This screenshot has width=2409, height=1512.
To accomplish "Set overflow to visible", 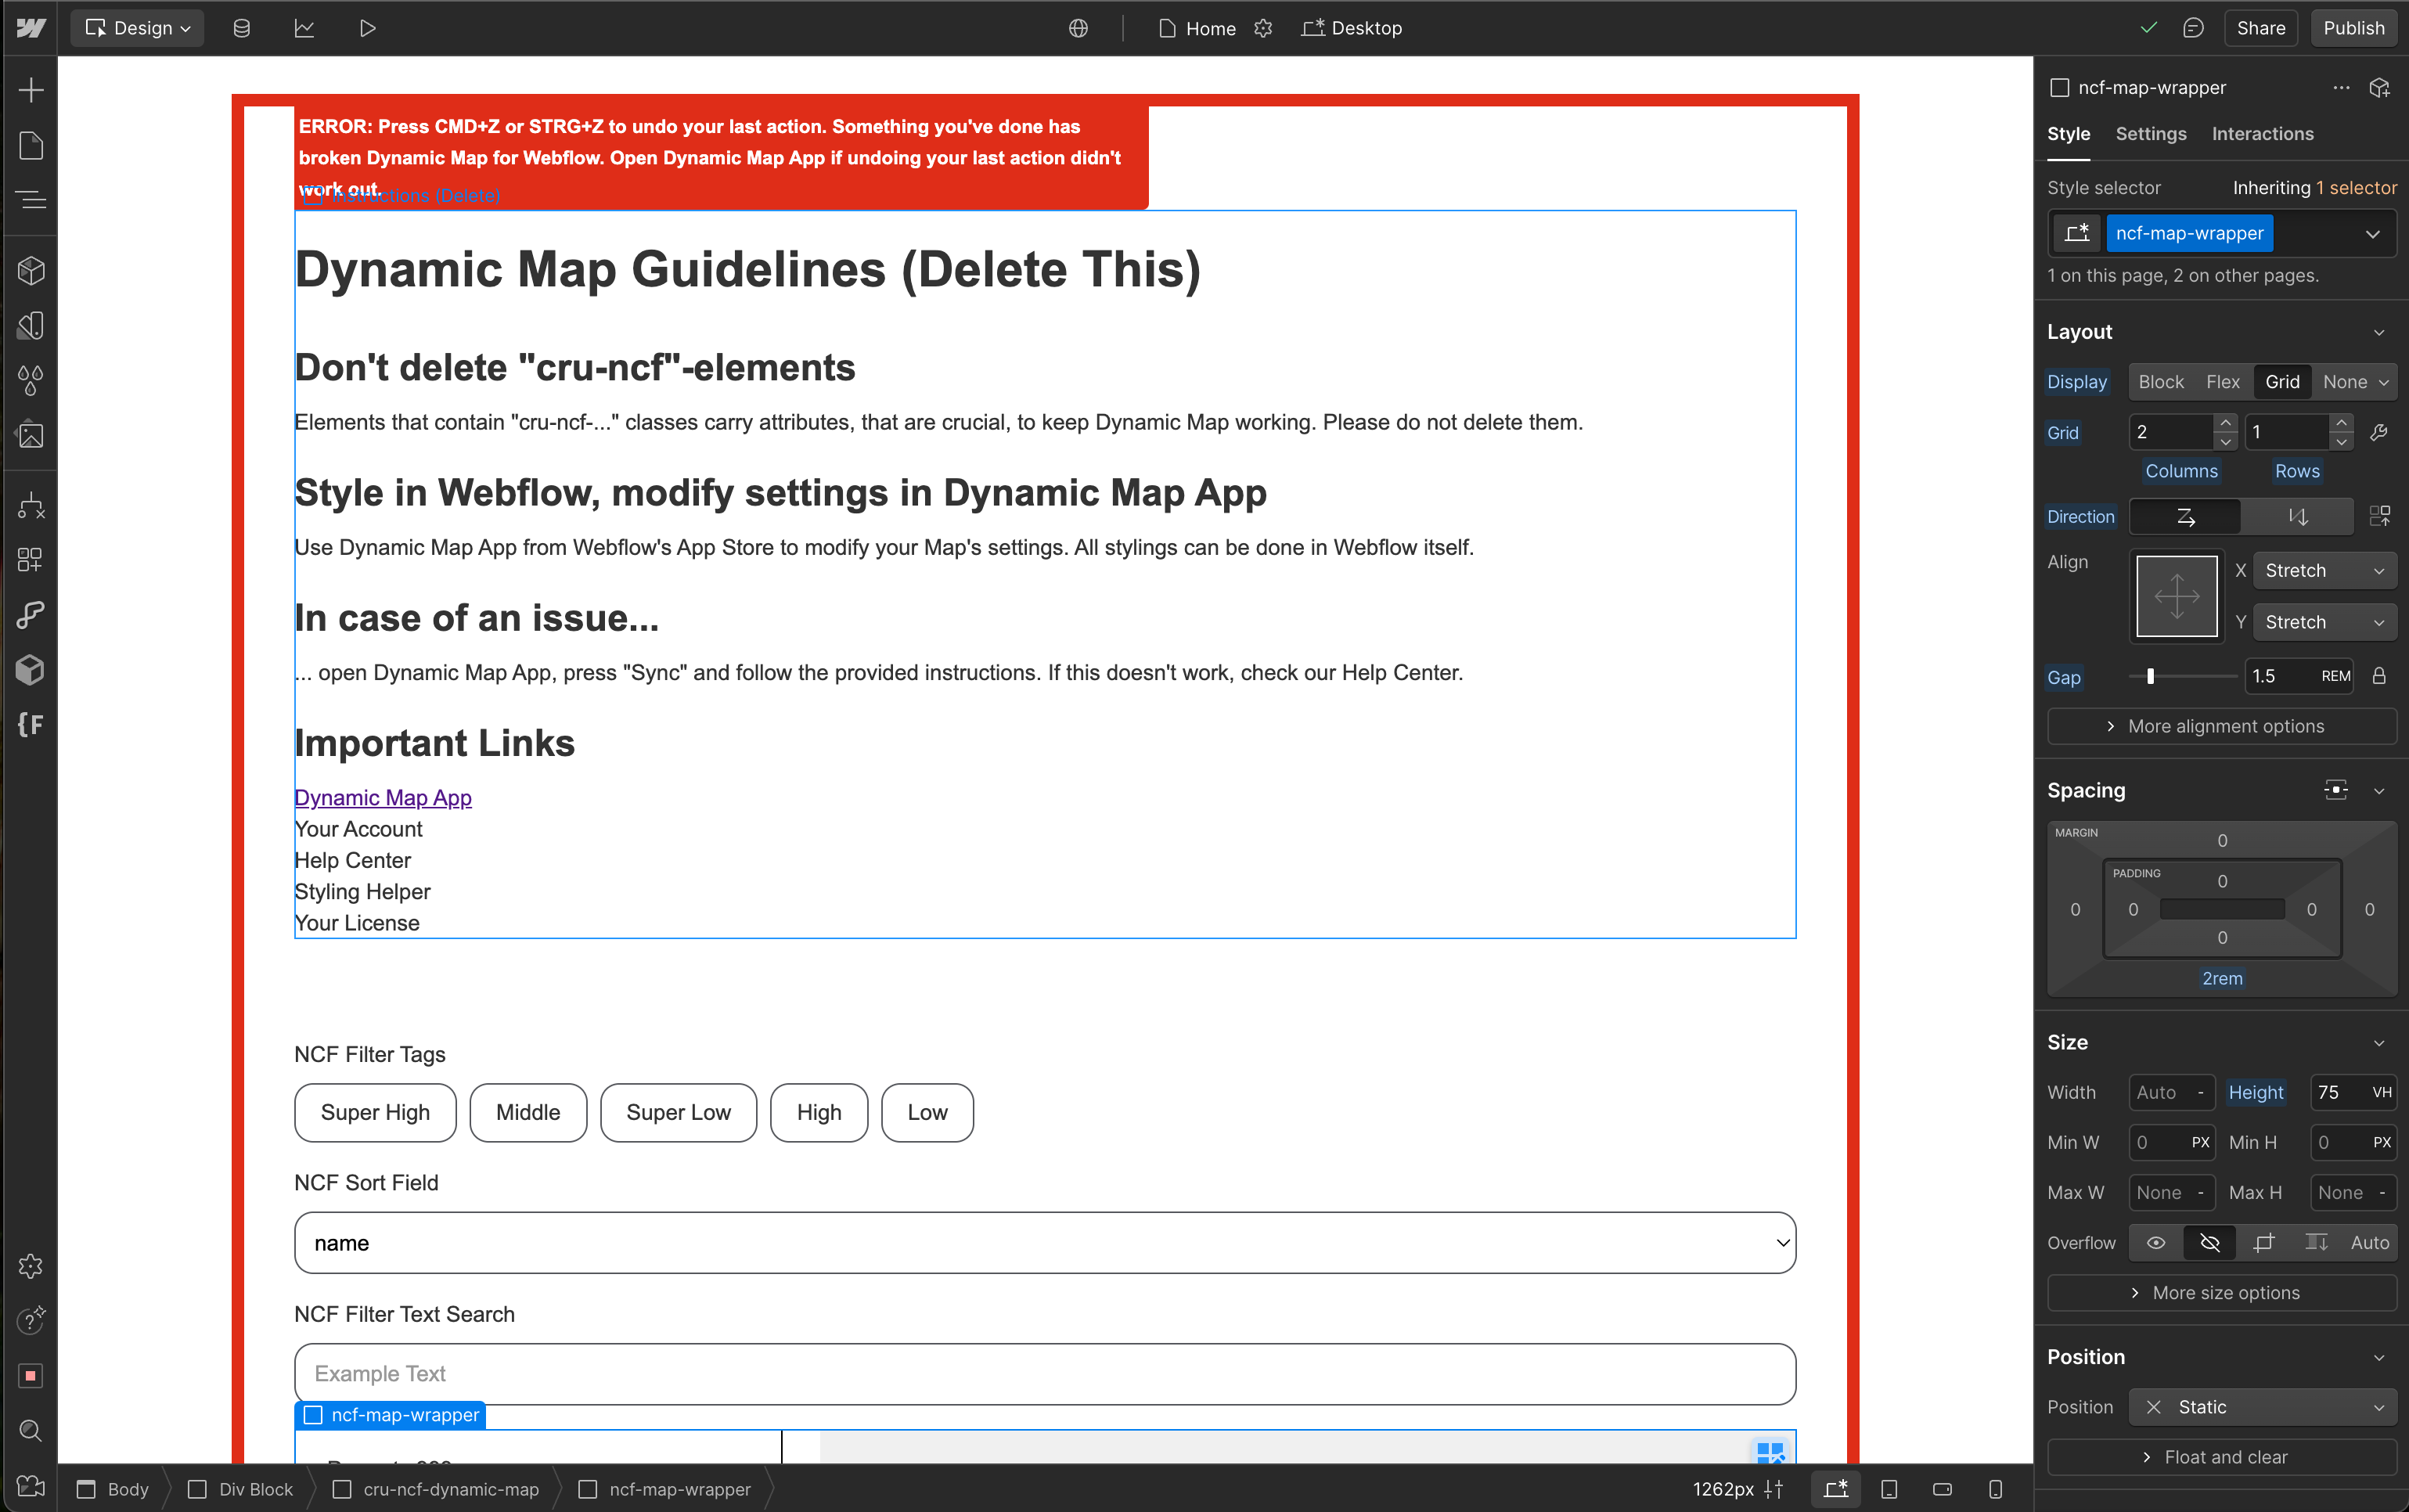I will click(x=2156, y=1242).
